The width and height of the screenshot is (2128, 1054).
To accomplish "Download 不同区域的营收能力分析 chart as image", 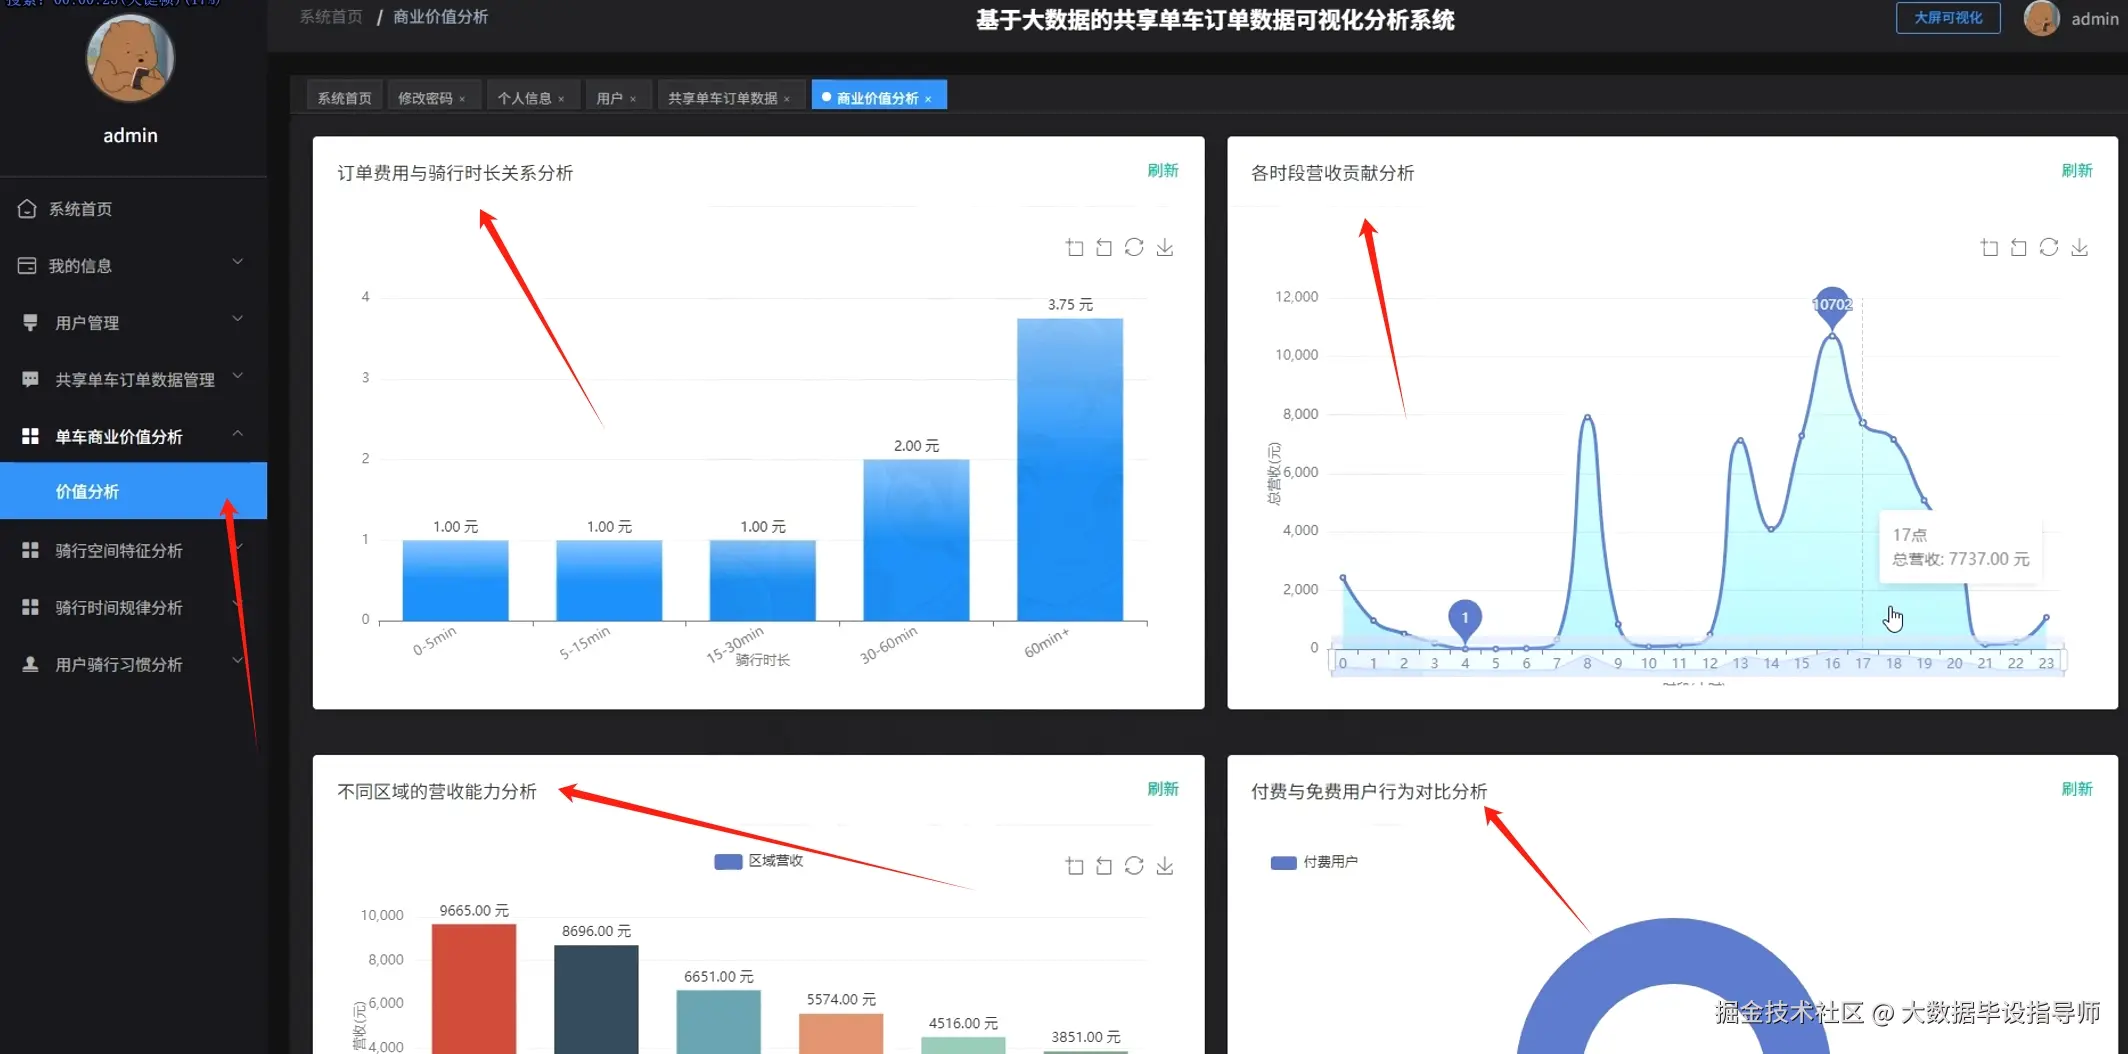I will [1164, 866].
